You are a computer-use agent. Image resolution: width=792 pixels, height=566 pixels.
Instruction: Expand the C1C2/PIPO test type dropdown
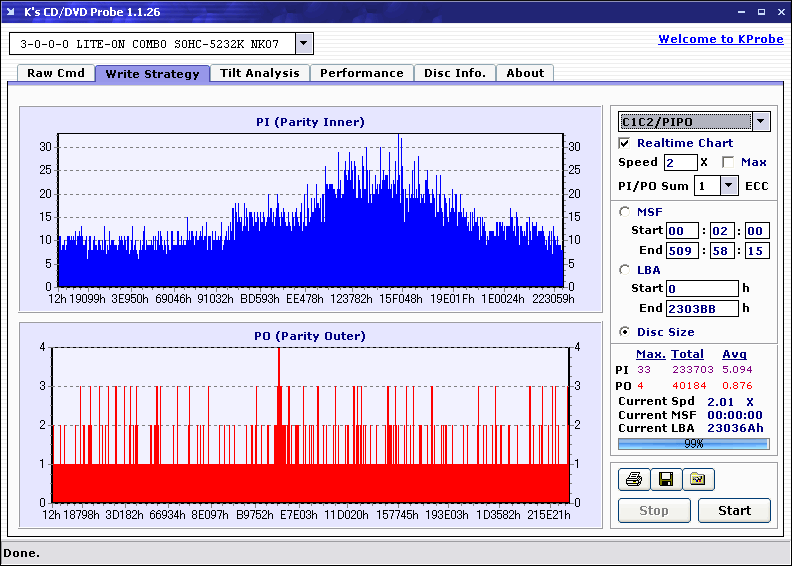(761, 122)
